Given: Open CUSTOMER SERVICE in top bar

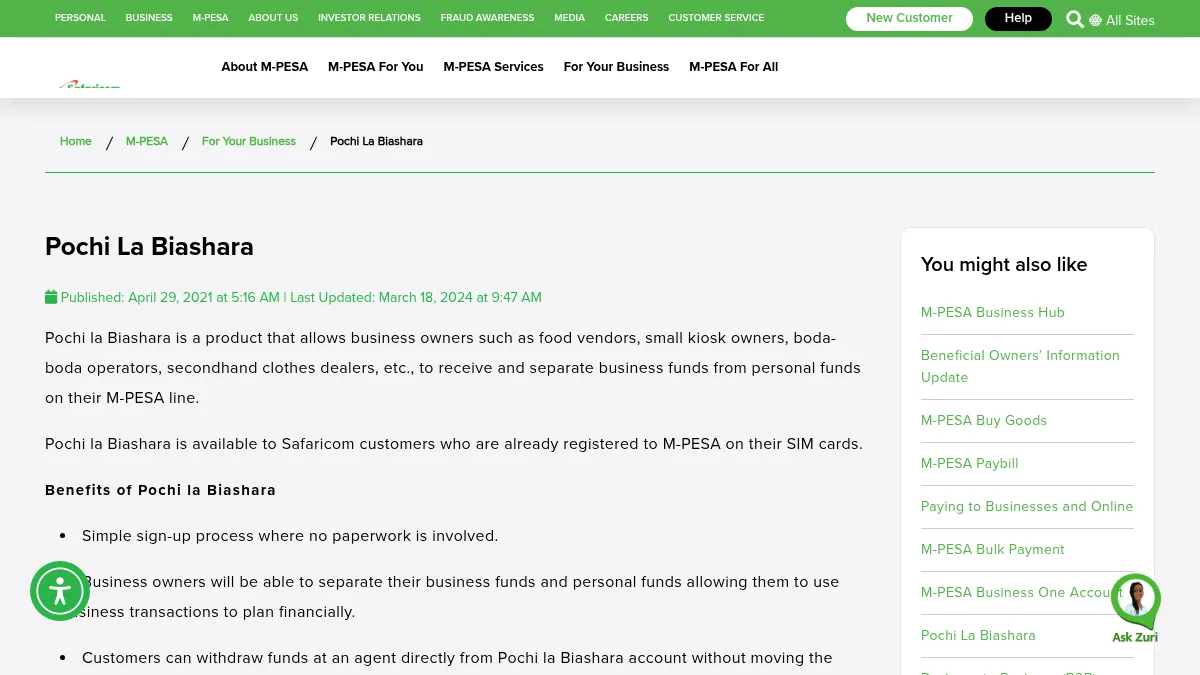Looking at the screenshot, I should point(716,18).
